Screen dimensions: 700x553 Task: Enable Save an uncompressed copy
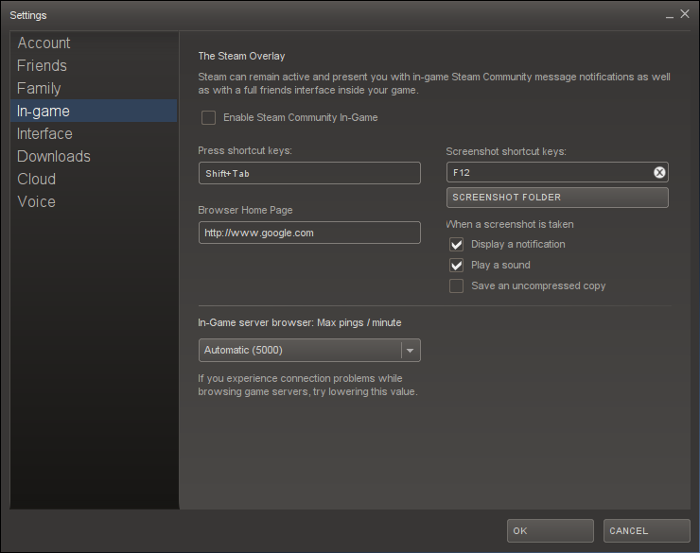pos(456,286)
